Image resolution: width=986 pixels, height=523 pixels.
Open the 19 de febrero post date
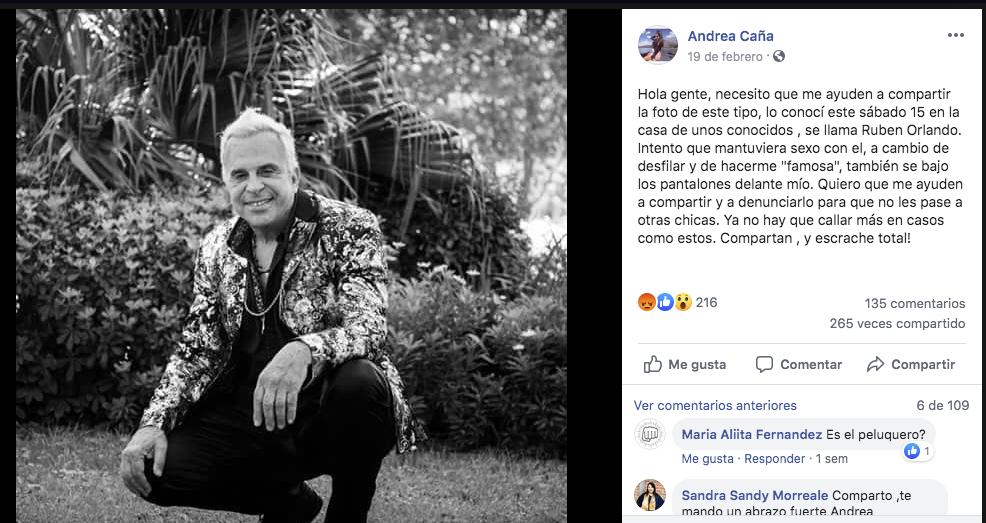[x=724, y=57]
